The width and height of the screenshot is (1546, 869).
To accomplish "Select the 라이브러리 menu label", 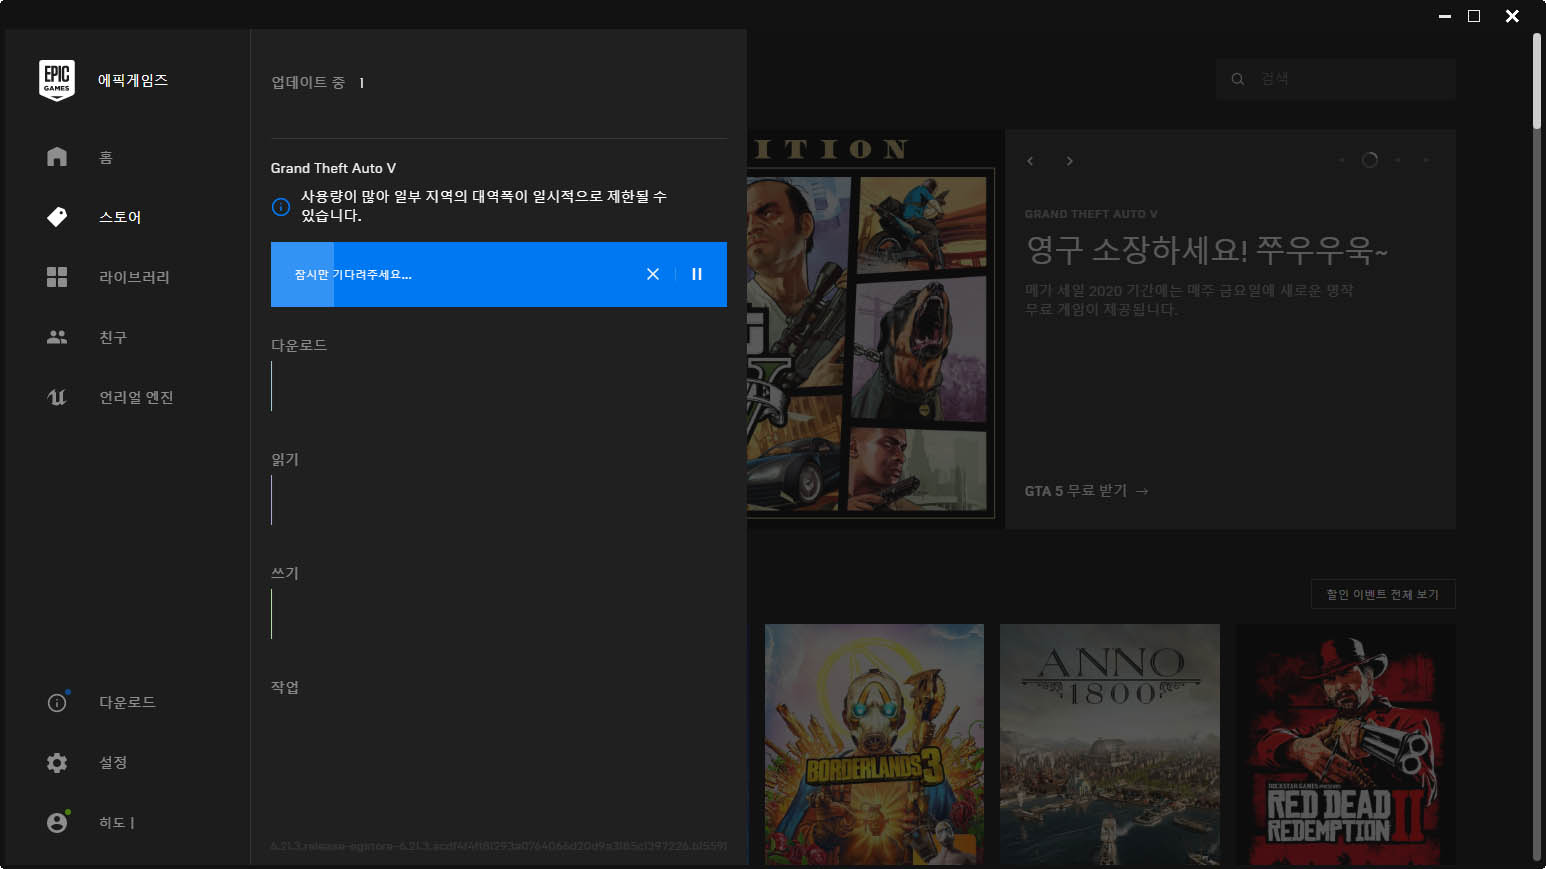I will tap(134, 277).
